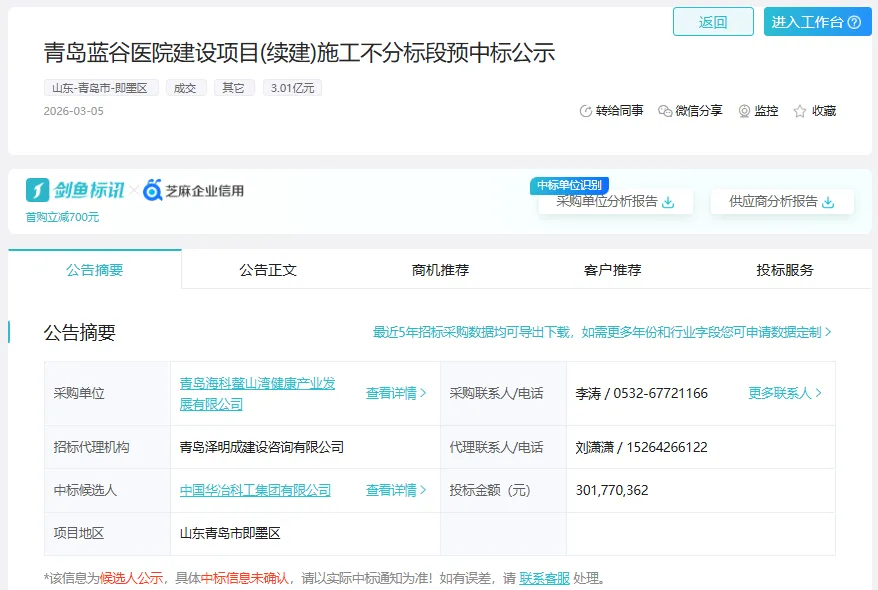Click the data export customization notice link
Screen dimensions: 878x590
click(602, 332)
